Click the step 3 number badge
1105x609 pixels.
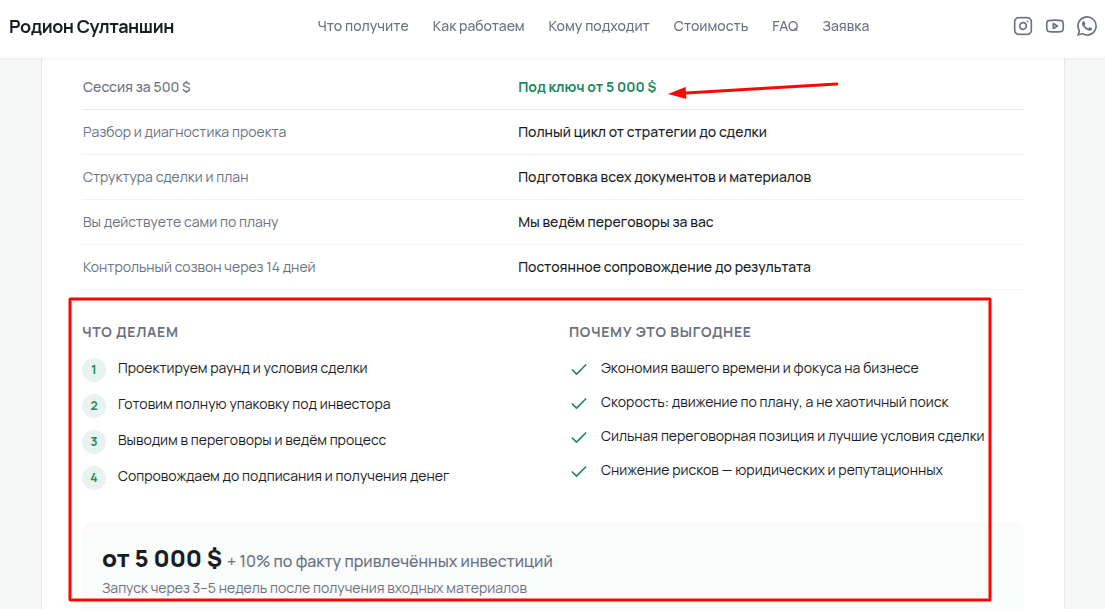pos(94,441)
